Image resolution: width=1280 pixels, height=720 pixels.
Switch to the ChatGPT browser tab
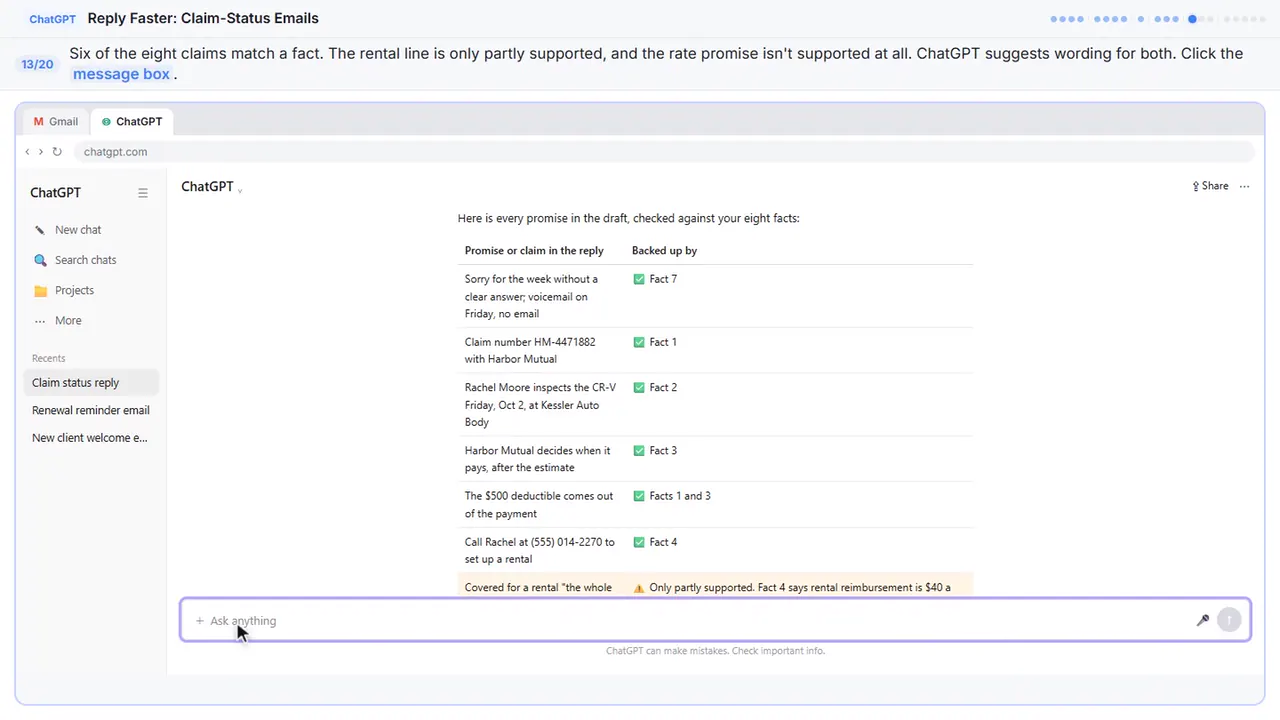pos(132,121)
